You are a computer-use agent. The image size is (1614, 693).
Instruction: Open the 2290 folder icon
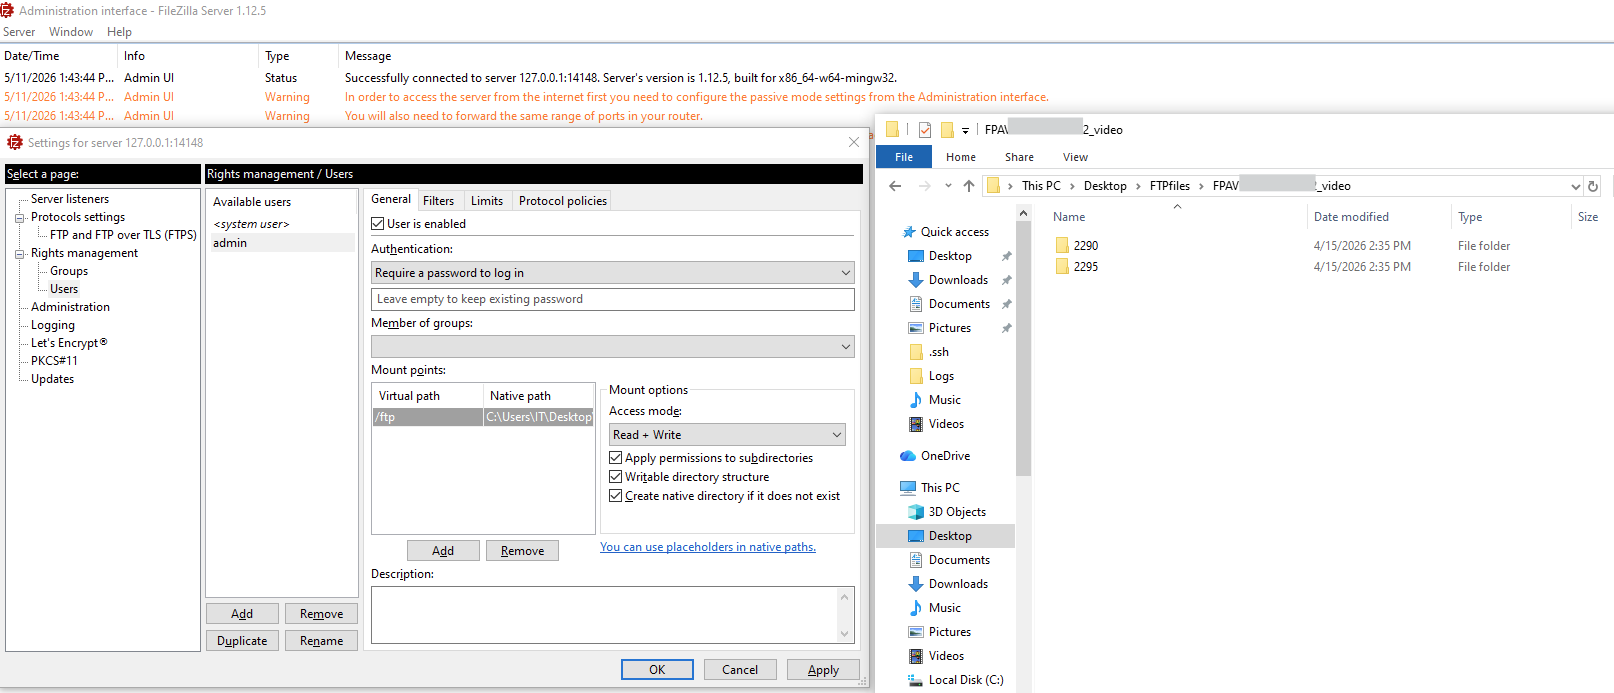tap(1062, 245)
